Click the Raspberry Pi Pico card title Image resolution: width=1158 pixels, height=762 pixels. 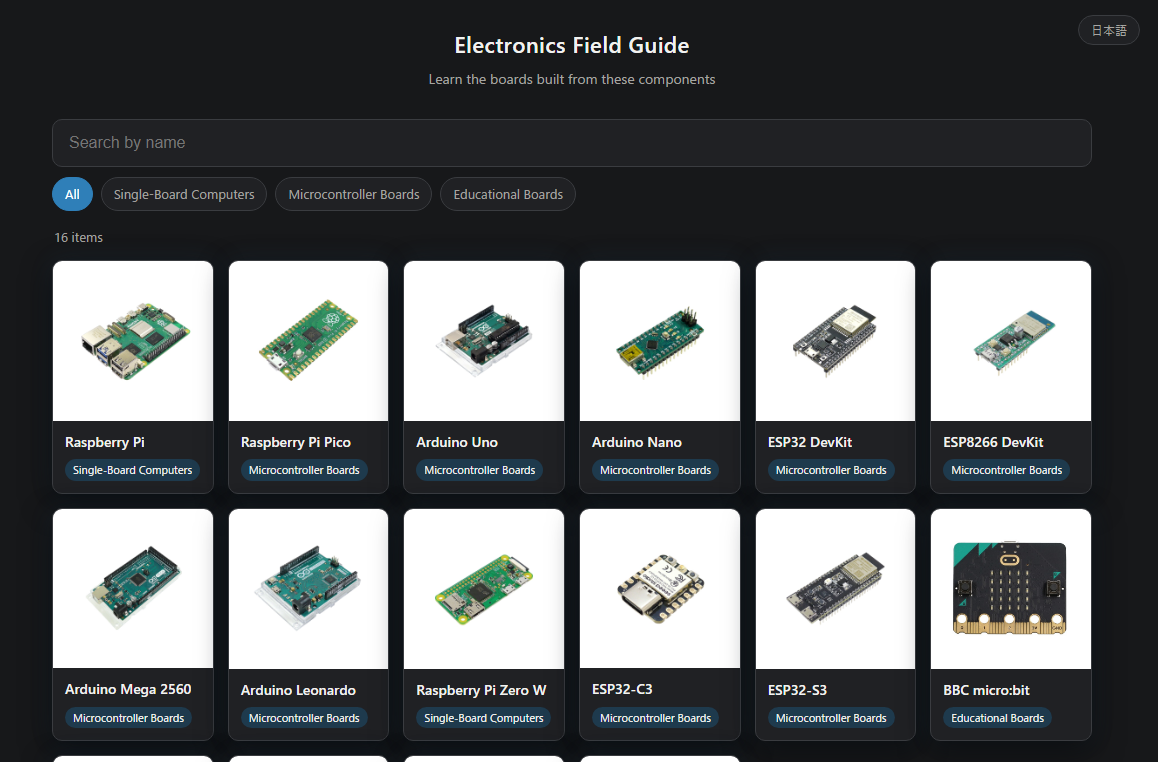click(x=295, y=442)
